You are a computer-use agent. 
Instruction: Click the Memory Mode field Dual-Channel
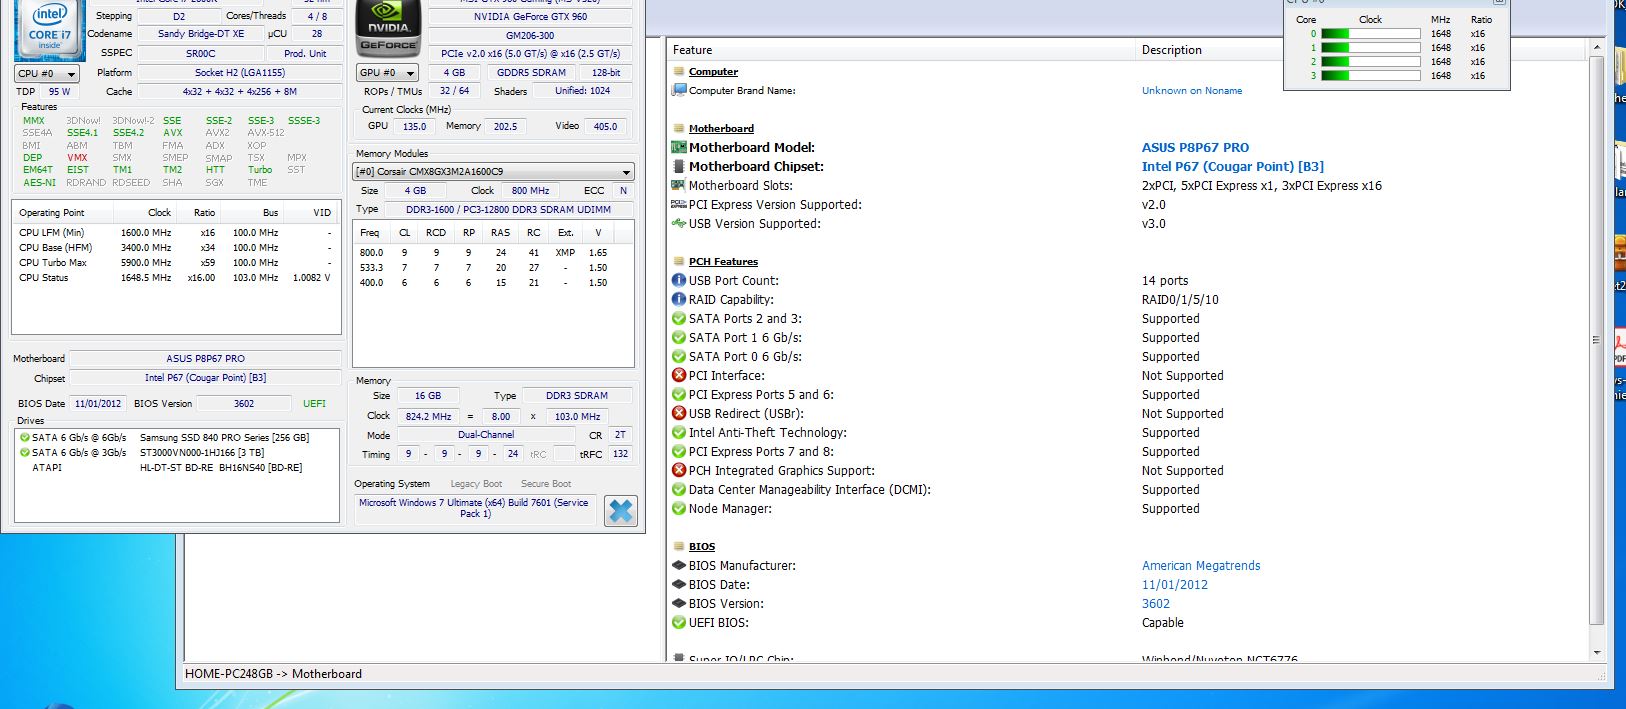click(x=486, y=435)
